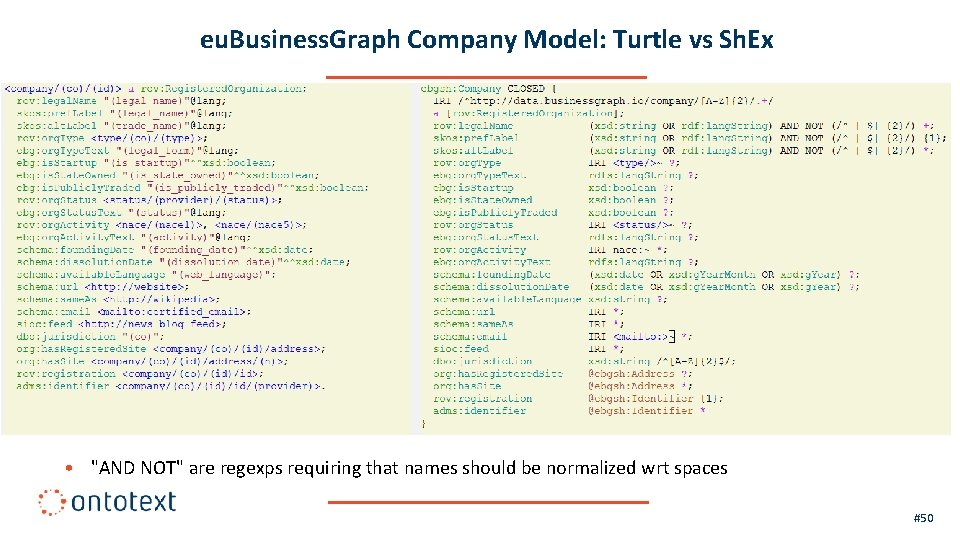Select ShEx date constraint for schema:foundingDate
This screenshot has height=540, width=960.
click(x=724, y=274)
